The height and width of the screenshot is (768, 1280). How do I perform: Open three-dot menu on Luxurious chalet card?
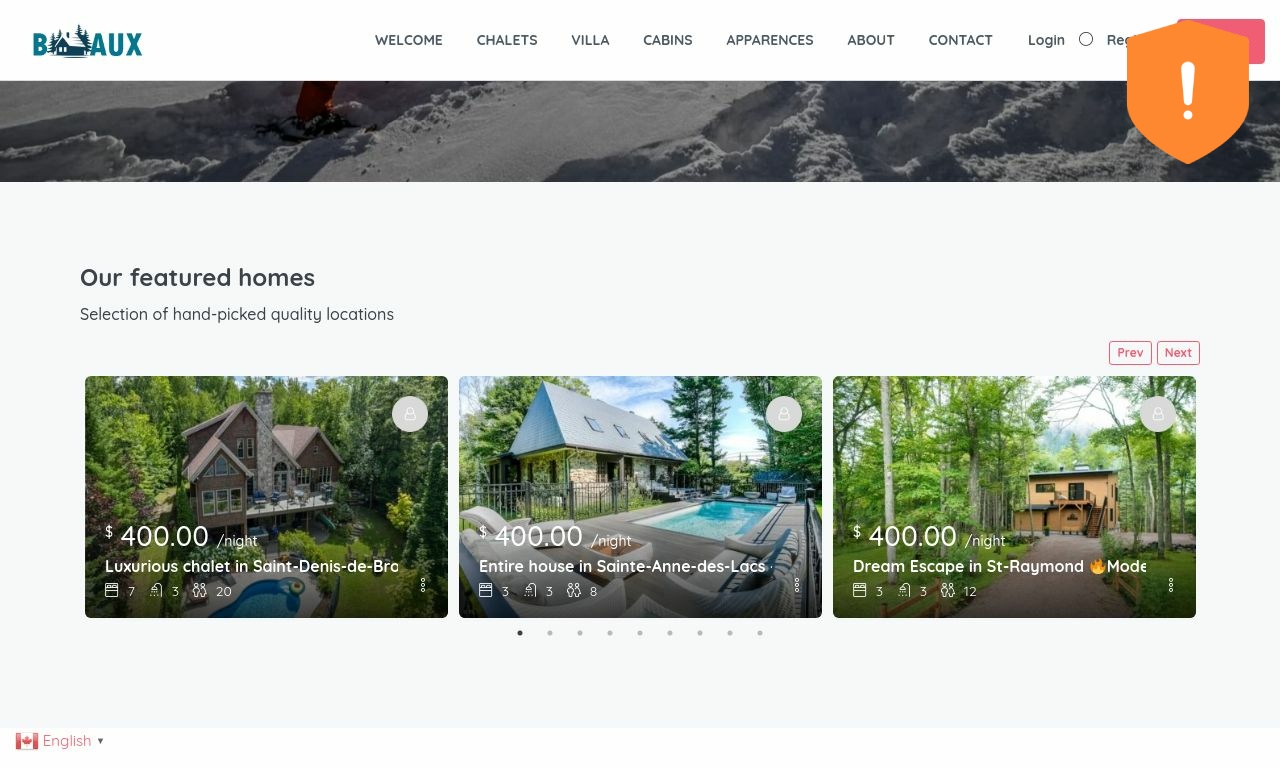tap(423, 585)
